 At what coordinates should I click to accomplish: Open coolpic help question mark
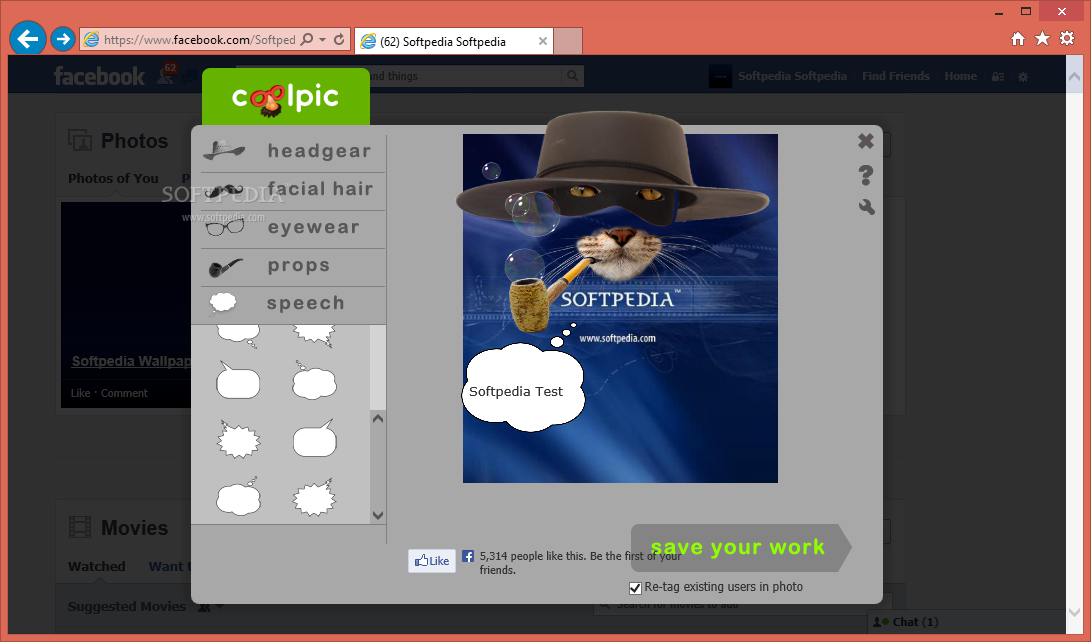click(x=866, y=175)
